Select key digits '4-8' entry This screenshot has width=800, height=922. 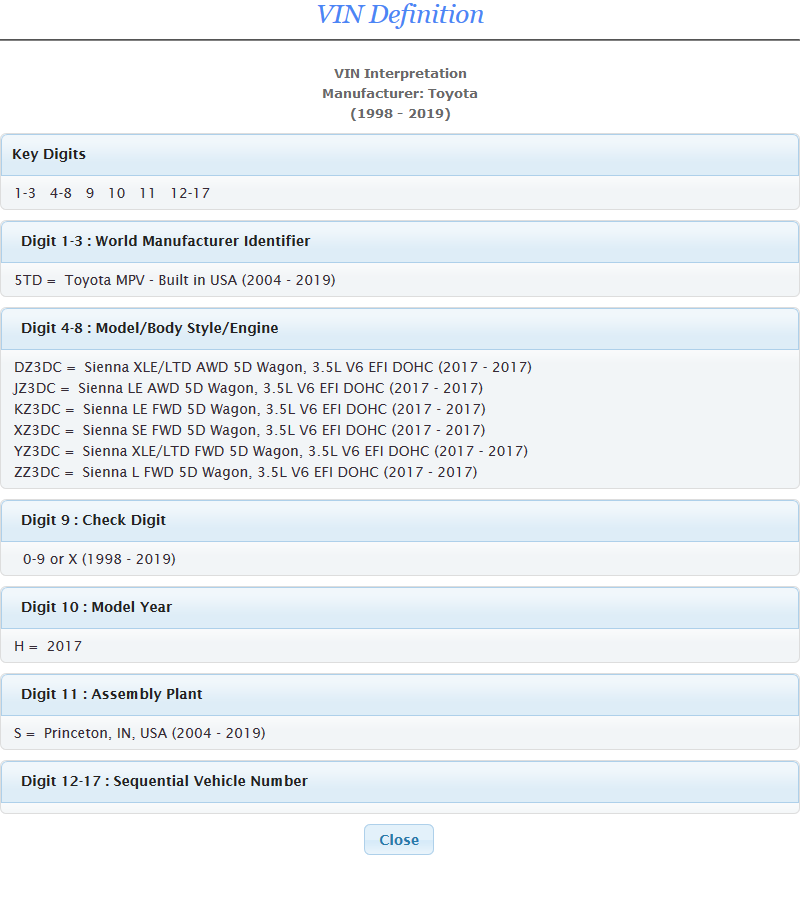pos(61,193)
